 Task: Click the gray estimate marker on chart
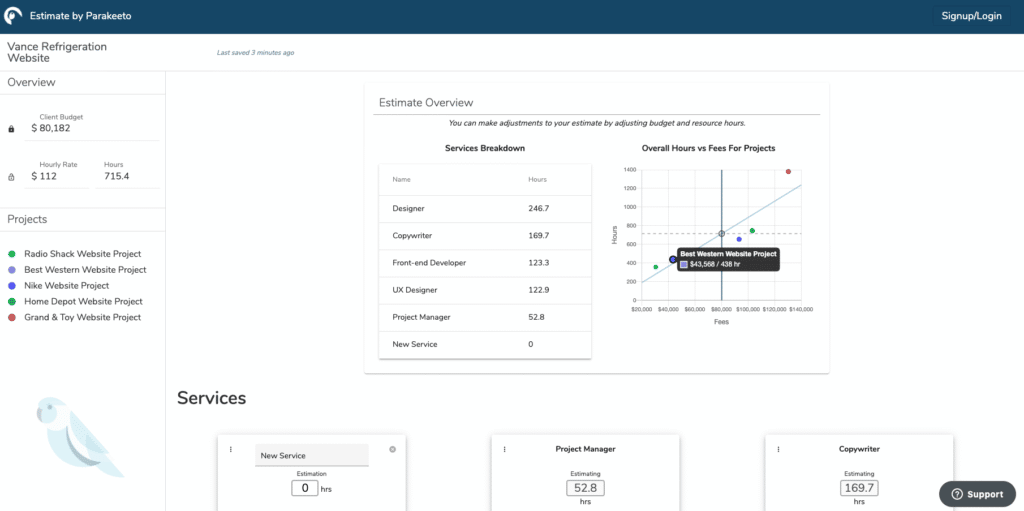[x=722, y=234]
